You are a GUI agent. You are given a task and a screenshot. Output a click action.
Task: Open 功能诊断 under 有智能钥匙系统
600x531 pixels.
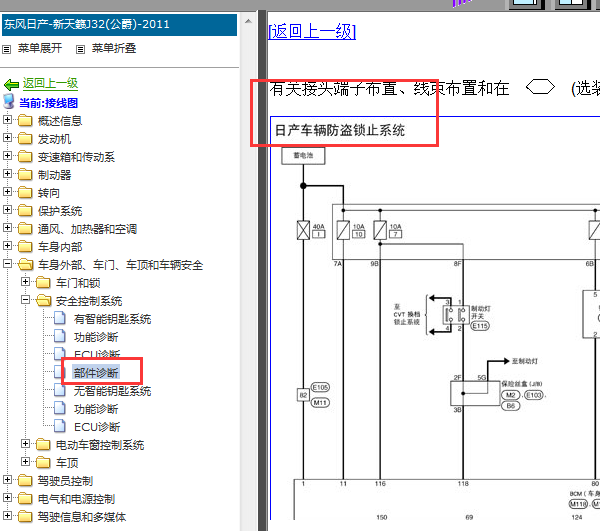point(96,337)
